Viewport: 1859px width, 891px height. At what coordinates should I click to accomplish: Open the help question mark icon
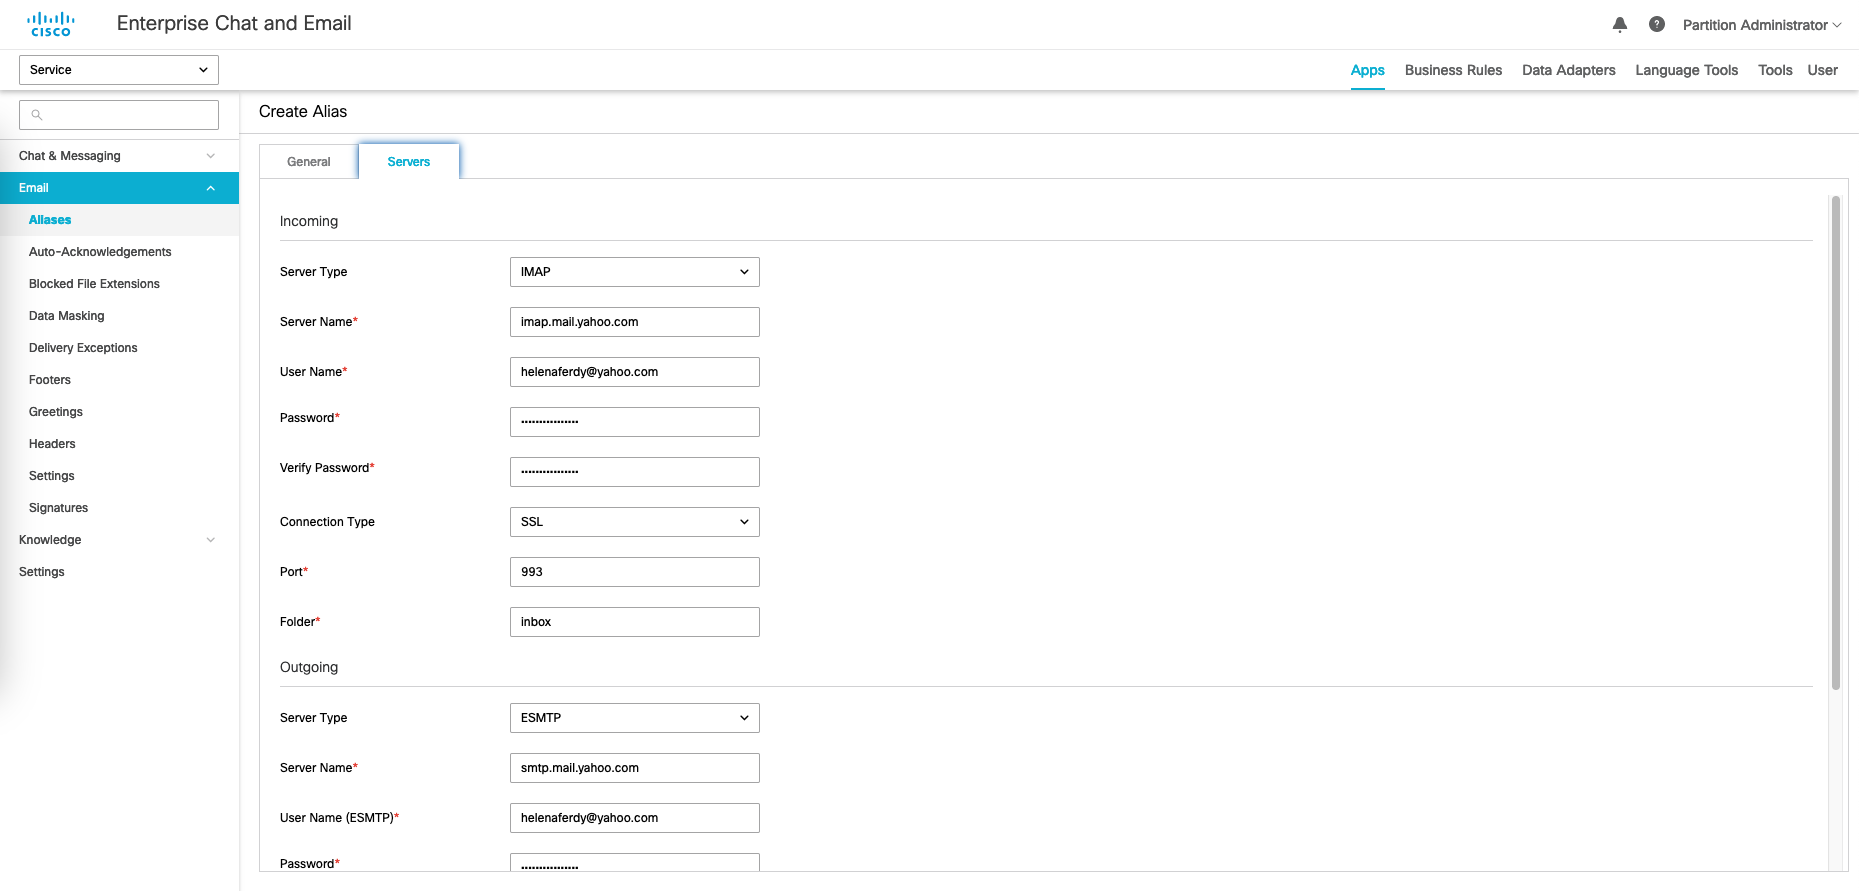click(x=1657, y=25)
